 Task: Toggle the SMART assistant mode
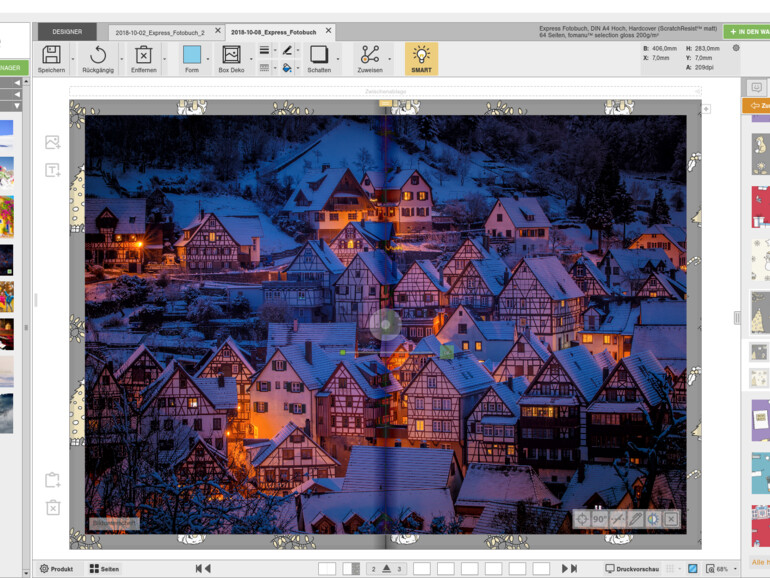[421, 58]
